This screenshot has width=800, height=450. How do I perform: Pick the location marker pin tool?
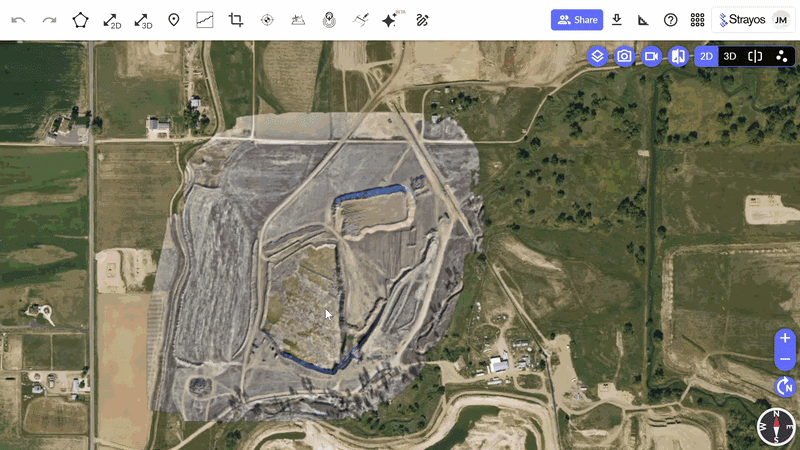[x=174, y=20]
